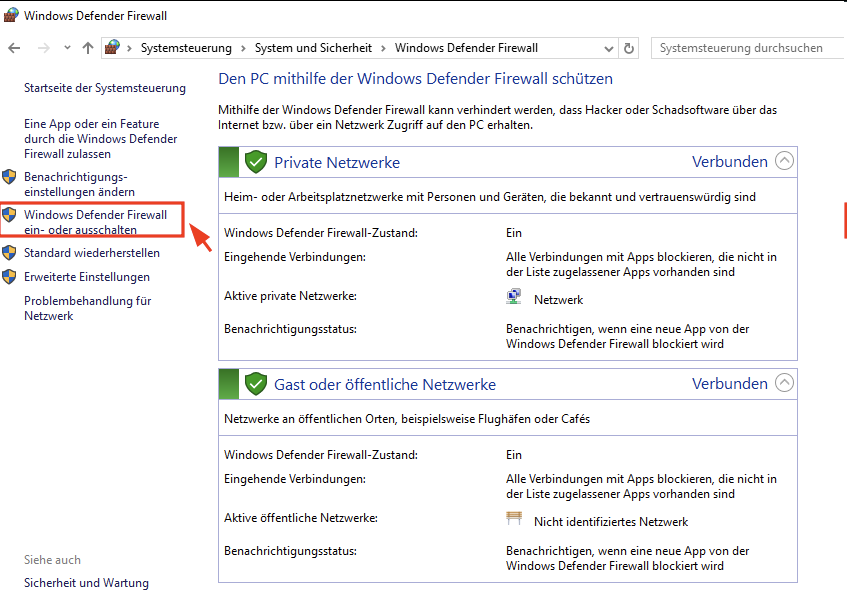Refresh the Control Panel view
This screenshot has height=597, width=847.
coord(629,48)
